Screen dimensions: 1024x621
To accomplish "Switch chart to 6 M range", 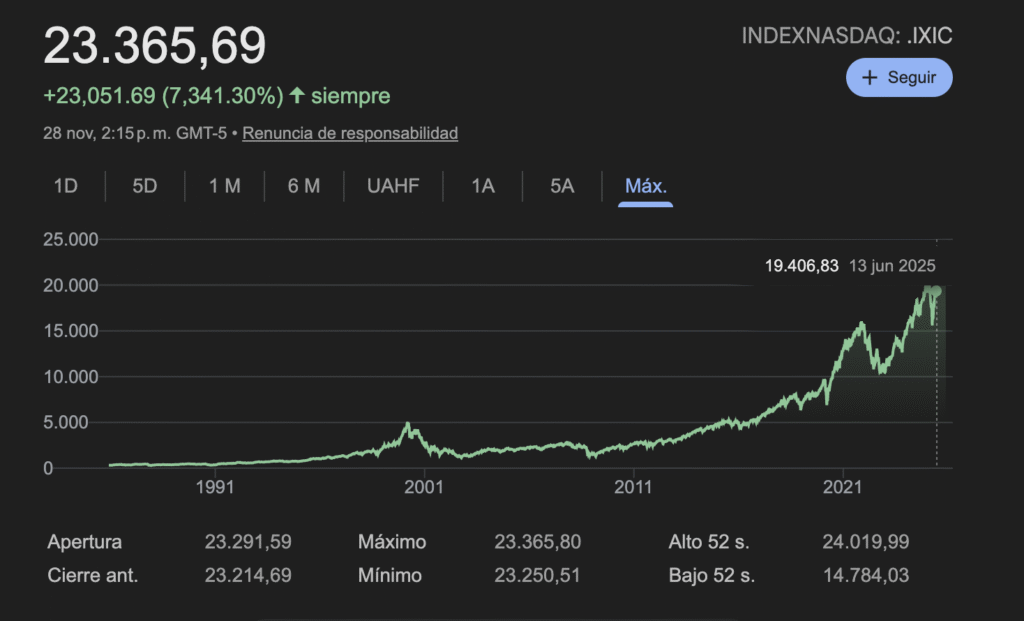I will [303, 186].
